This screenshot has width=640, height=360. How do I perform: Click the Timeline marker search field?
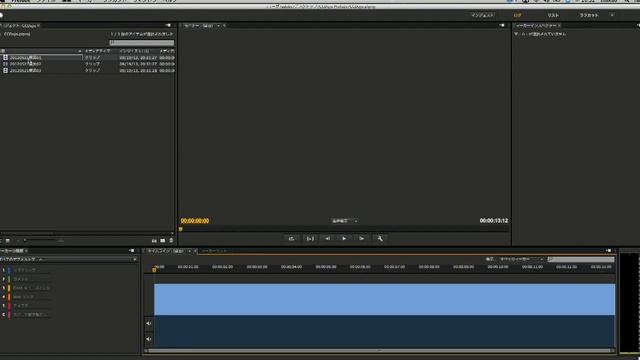point(581,259)
